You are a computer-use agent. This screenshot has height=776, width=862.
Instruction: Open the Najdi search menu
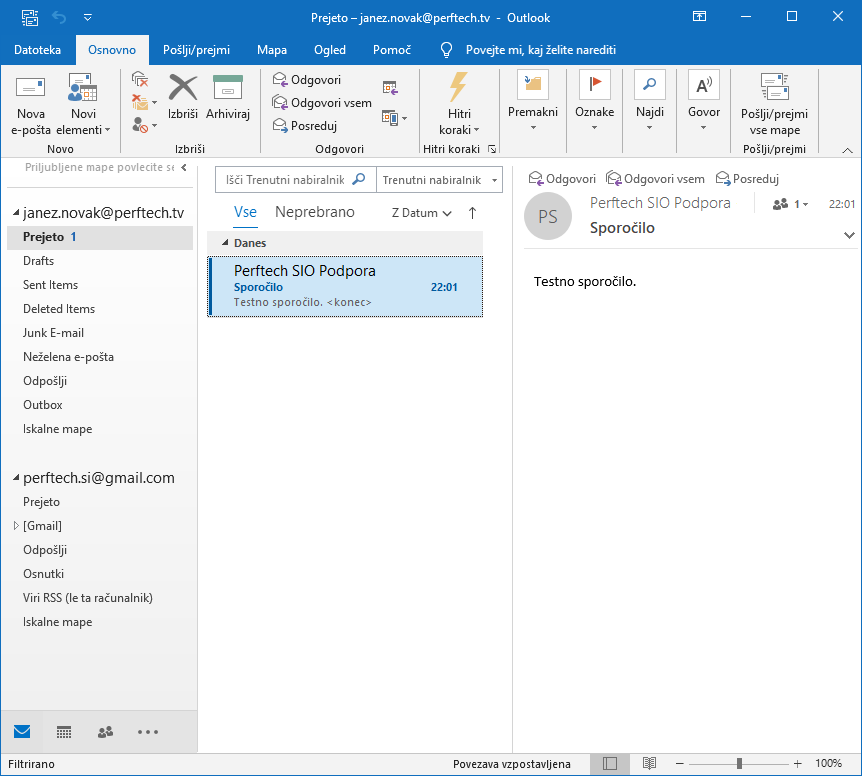pos(650,102)
